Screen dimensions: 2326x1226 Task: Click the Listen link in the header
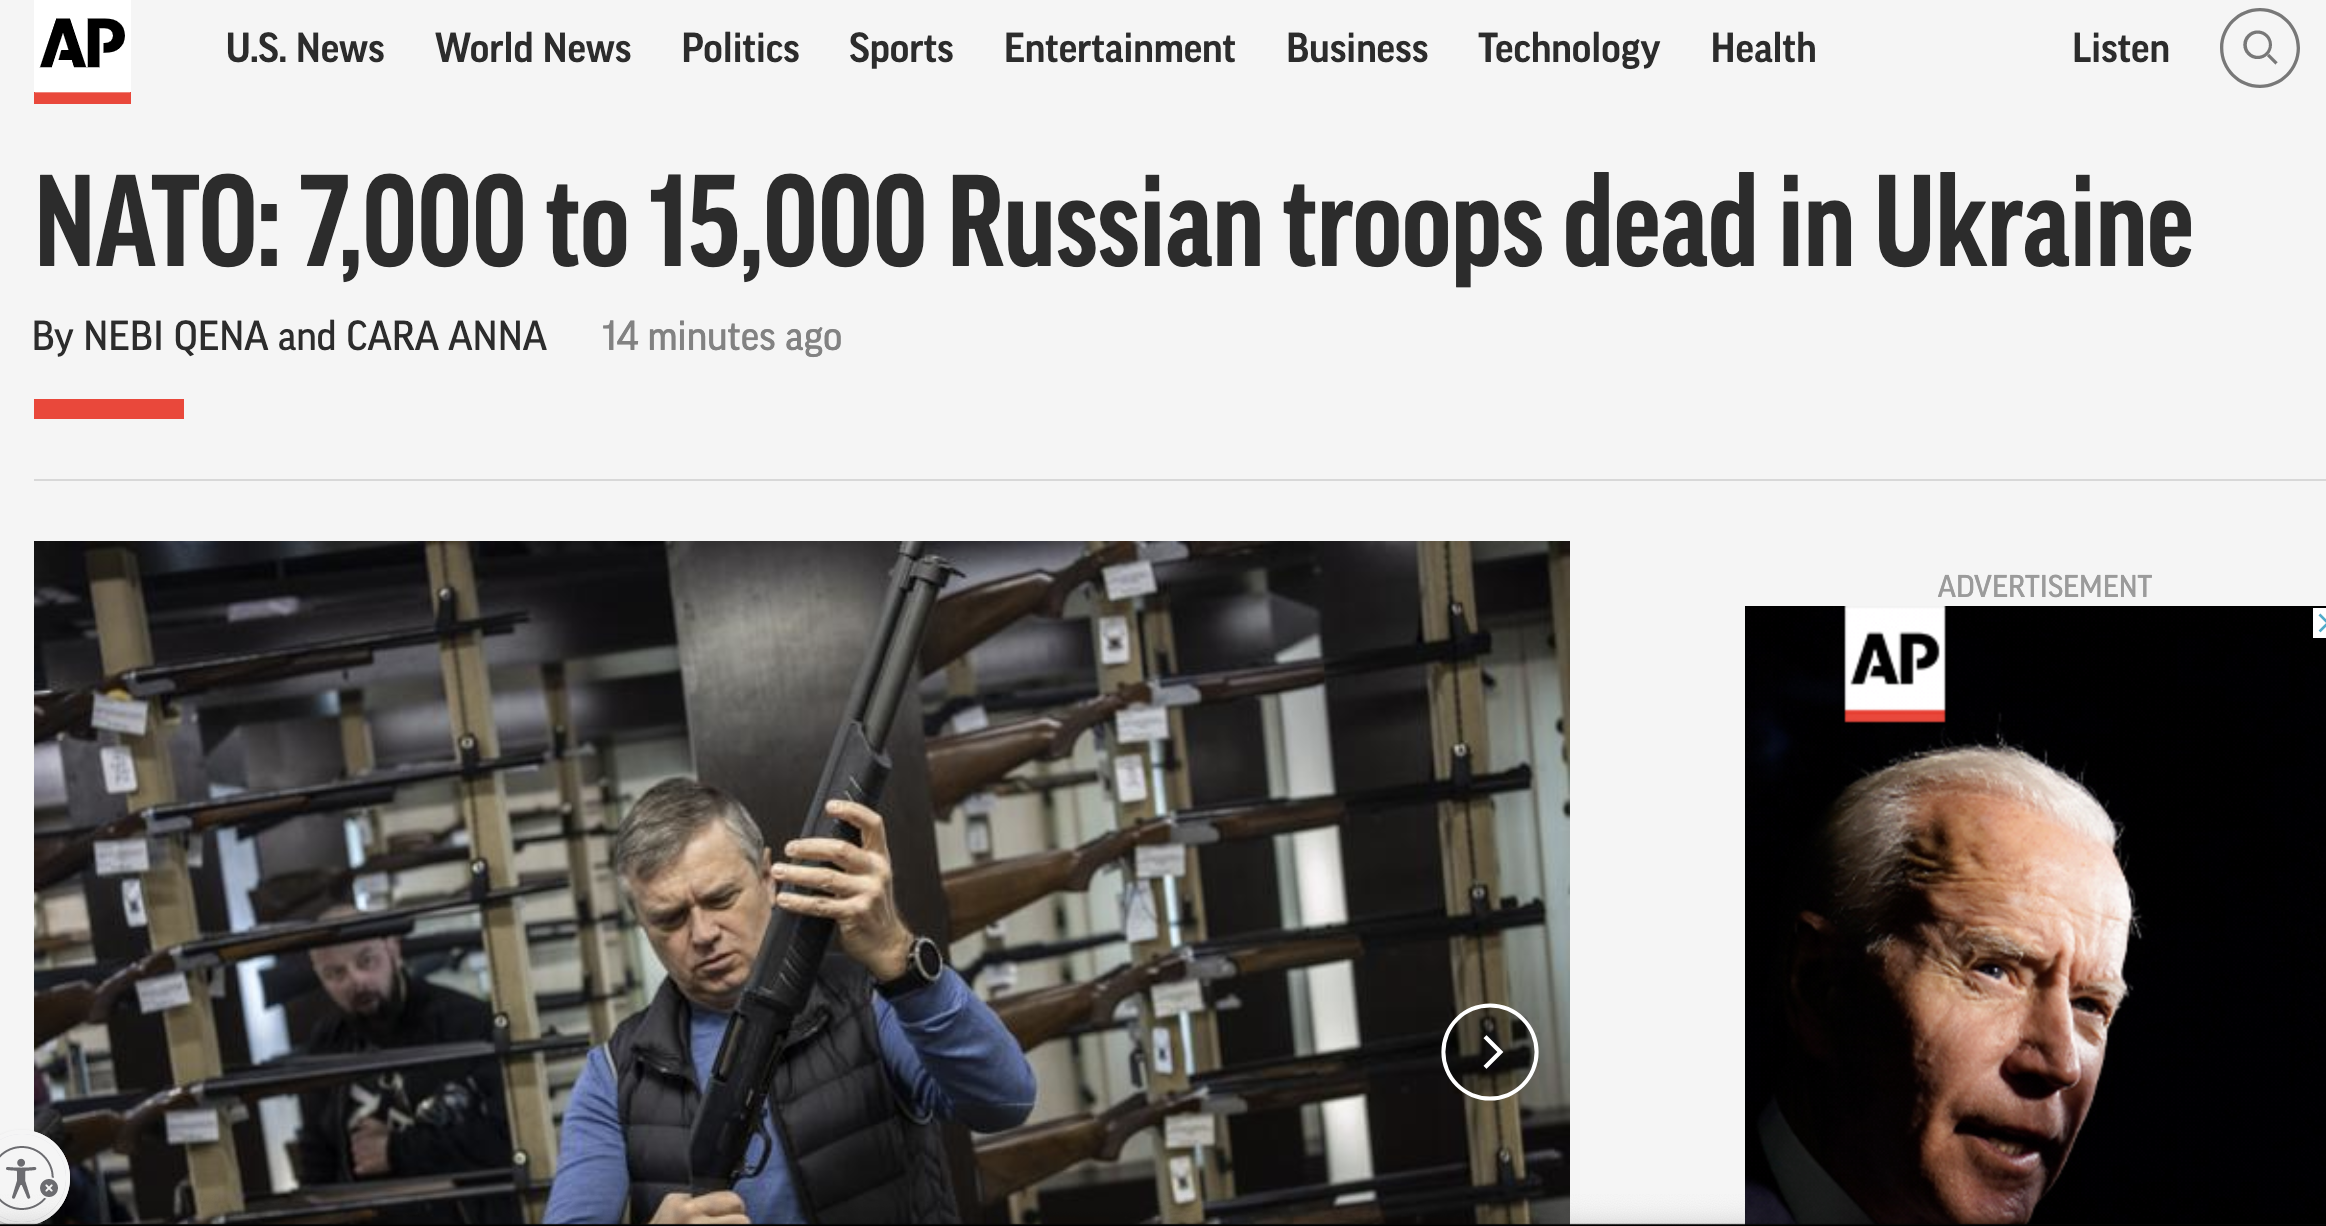click(2120, 48)
